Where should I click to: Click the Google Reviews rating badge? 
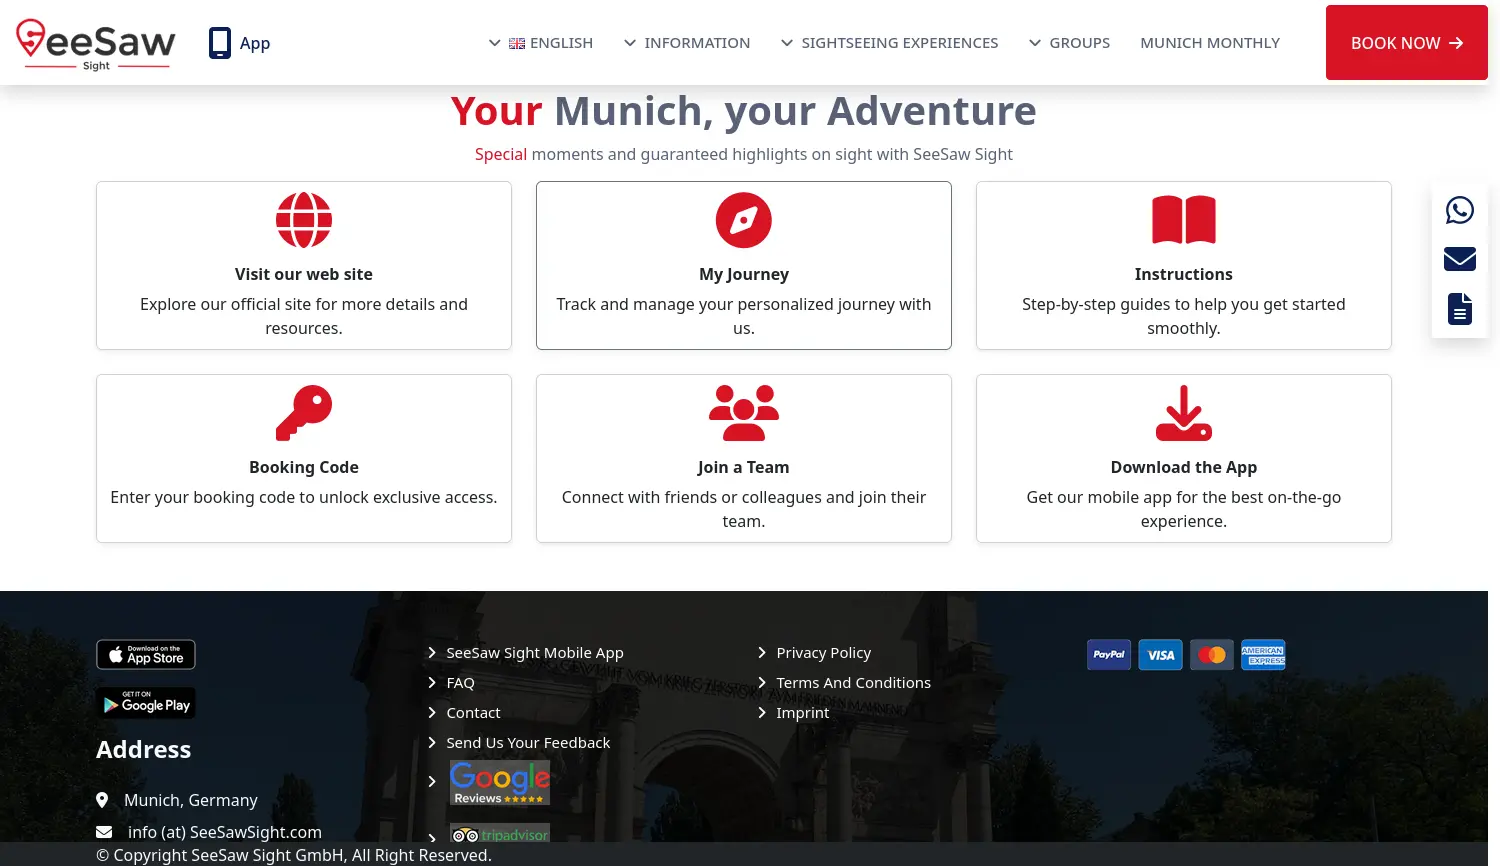click(500, 781)
